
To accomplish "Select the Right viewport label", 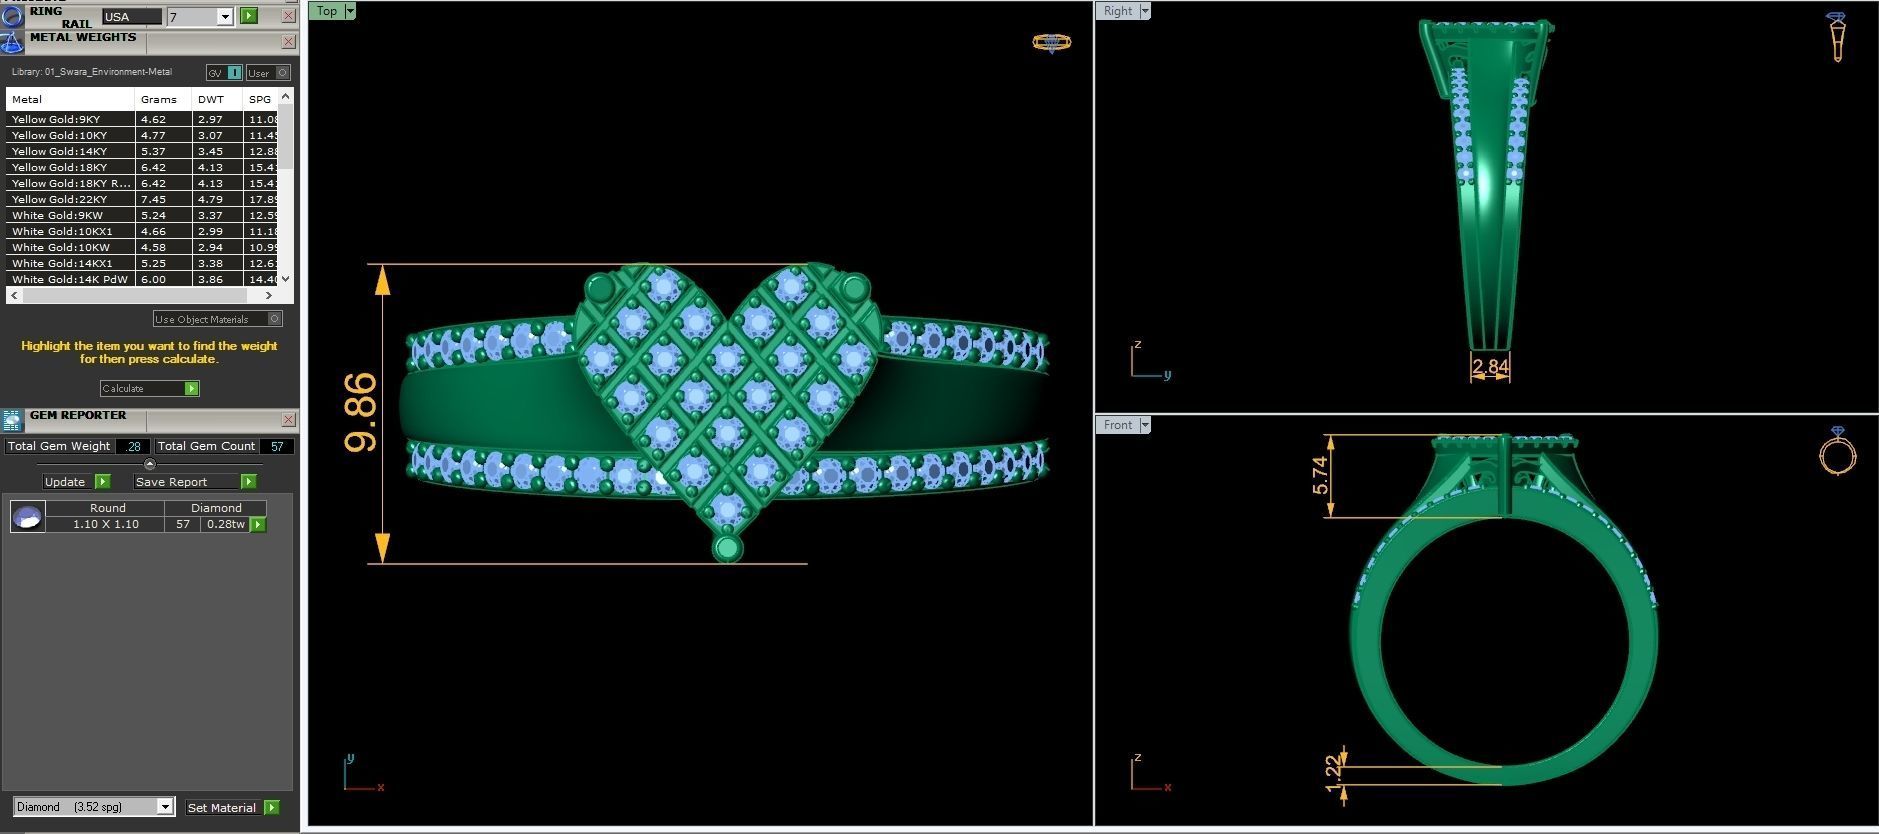I will click(1118, 11).
